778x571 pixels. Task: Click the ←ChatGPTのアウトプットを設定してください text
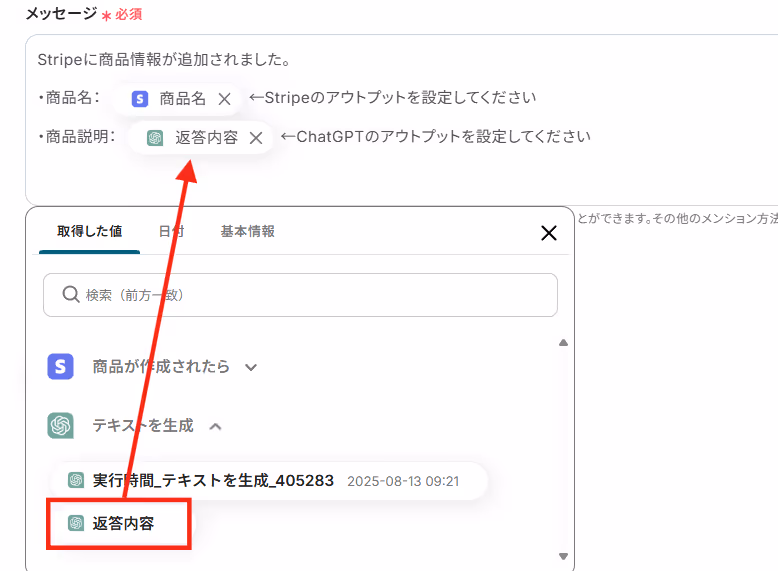436,136
